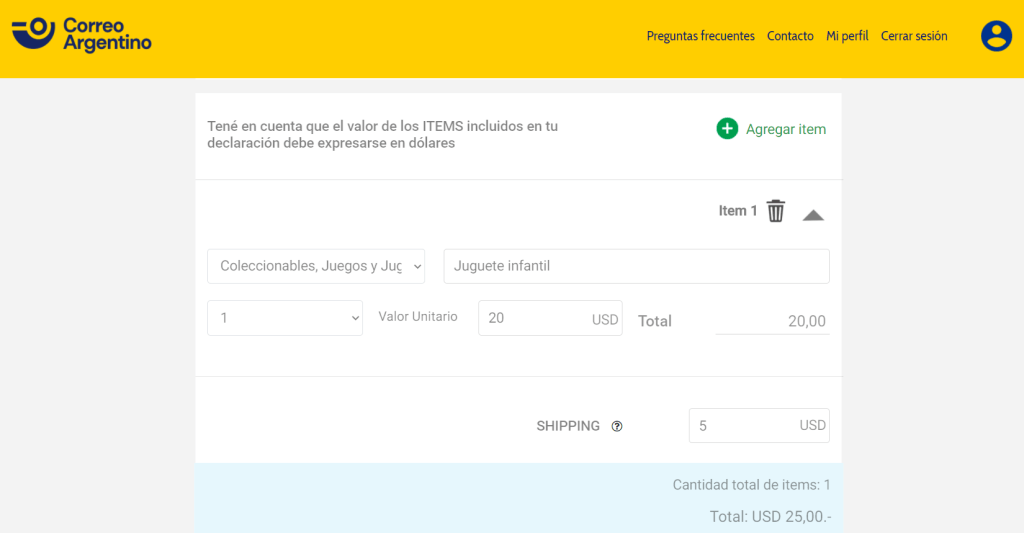Image resolution: width=1024 pixels, height=533 pixels.
Task: Open the user account avatar icon
Action: [x=996, y=36]
